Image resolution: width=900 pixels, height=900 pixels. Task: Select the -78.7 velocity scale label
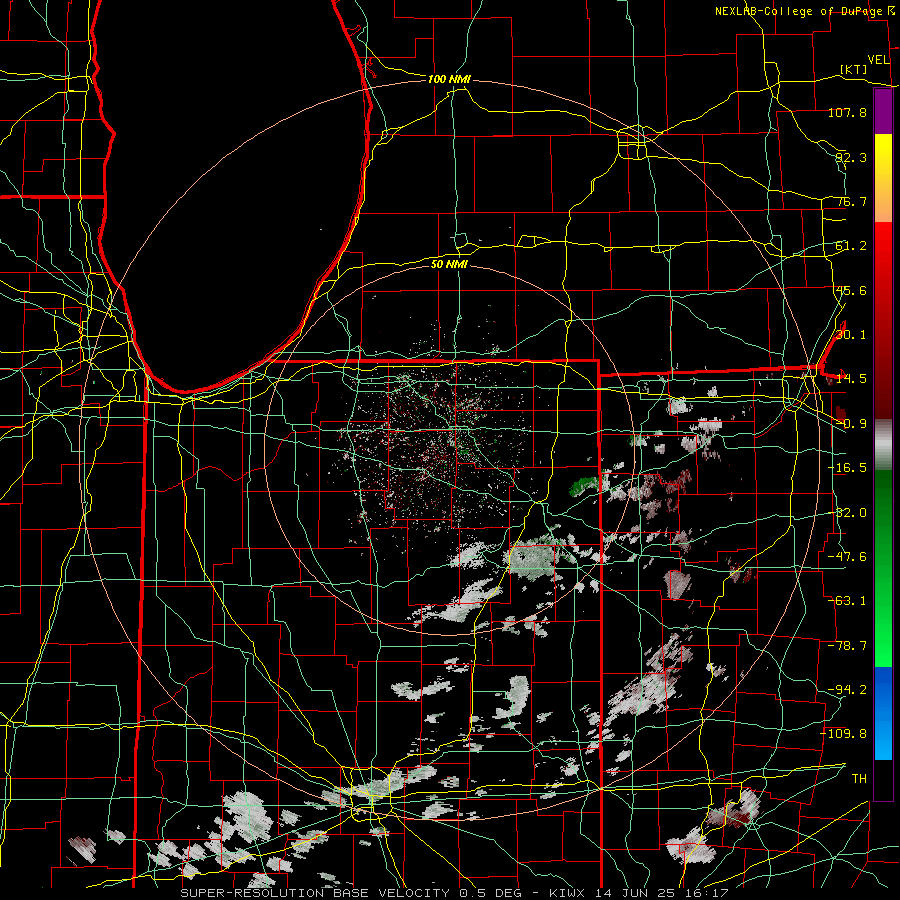tap(847, 646)
